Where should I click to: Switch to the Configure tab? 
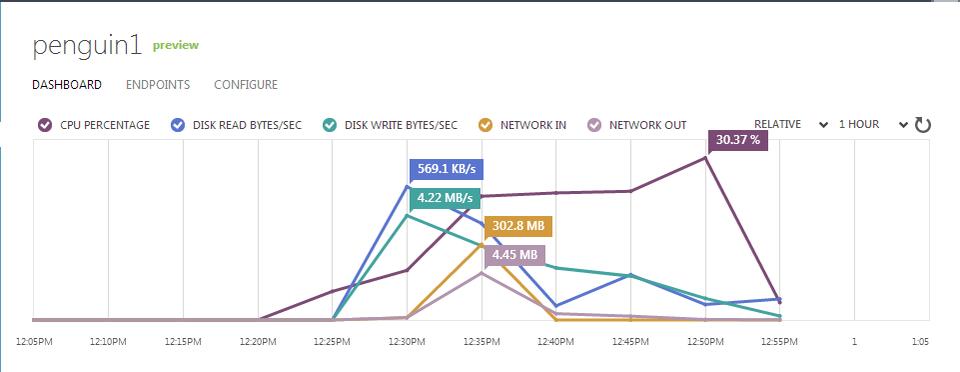pos(246,84)
